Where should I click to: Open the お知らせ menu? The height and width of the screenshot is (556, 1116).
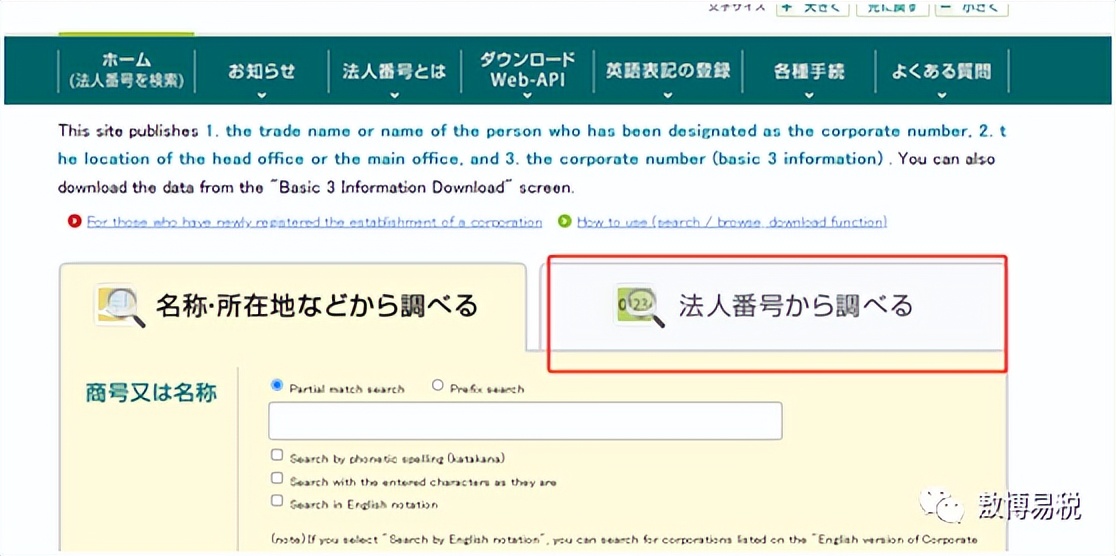click(x=261, y=71)
